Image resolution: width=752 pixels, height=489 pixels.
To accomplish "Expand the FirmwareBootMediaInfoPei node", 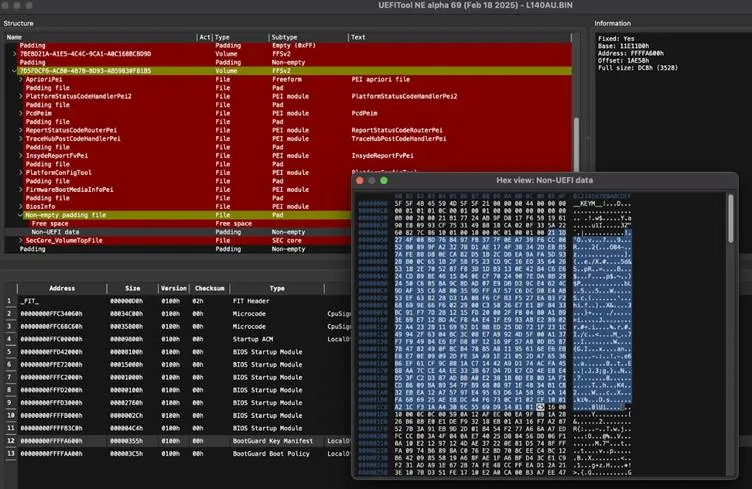I will click(21, 190).
